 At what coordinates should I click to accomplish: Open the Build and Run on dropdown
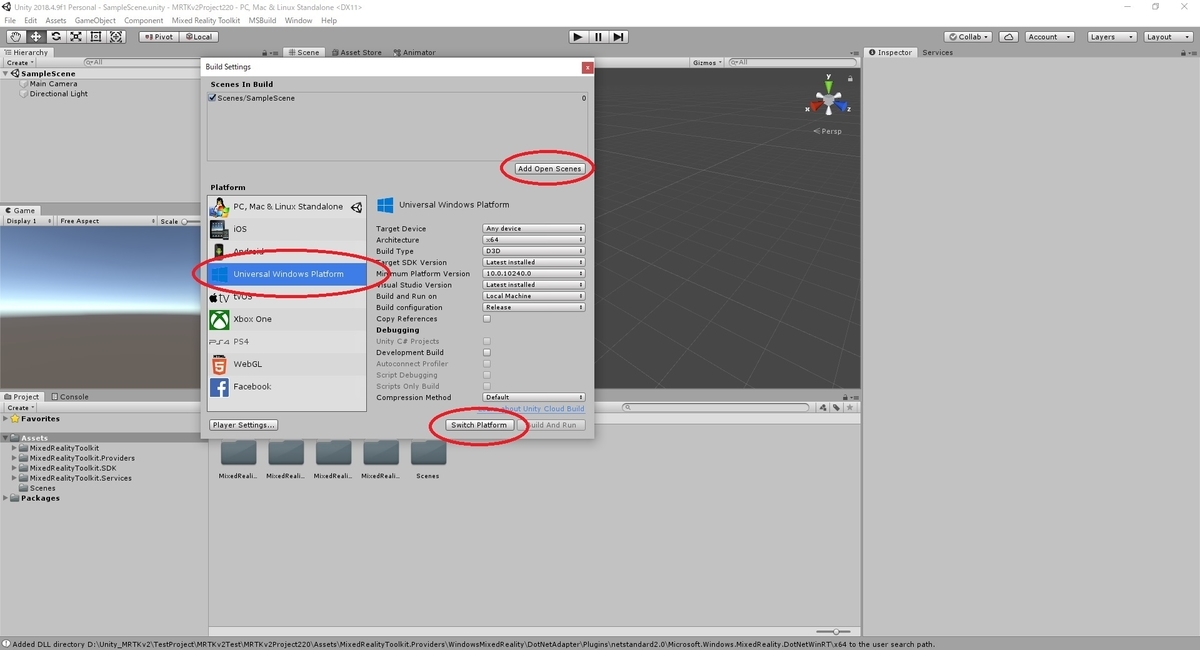[x=534, y=296]
